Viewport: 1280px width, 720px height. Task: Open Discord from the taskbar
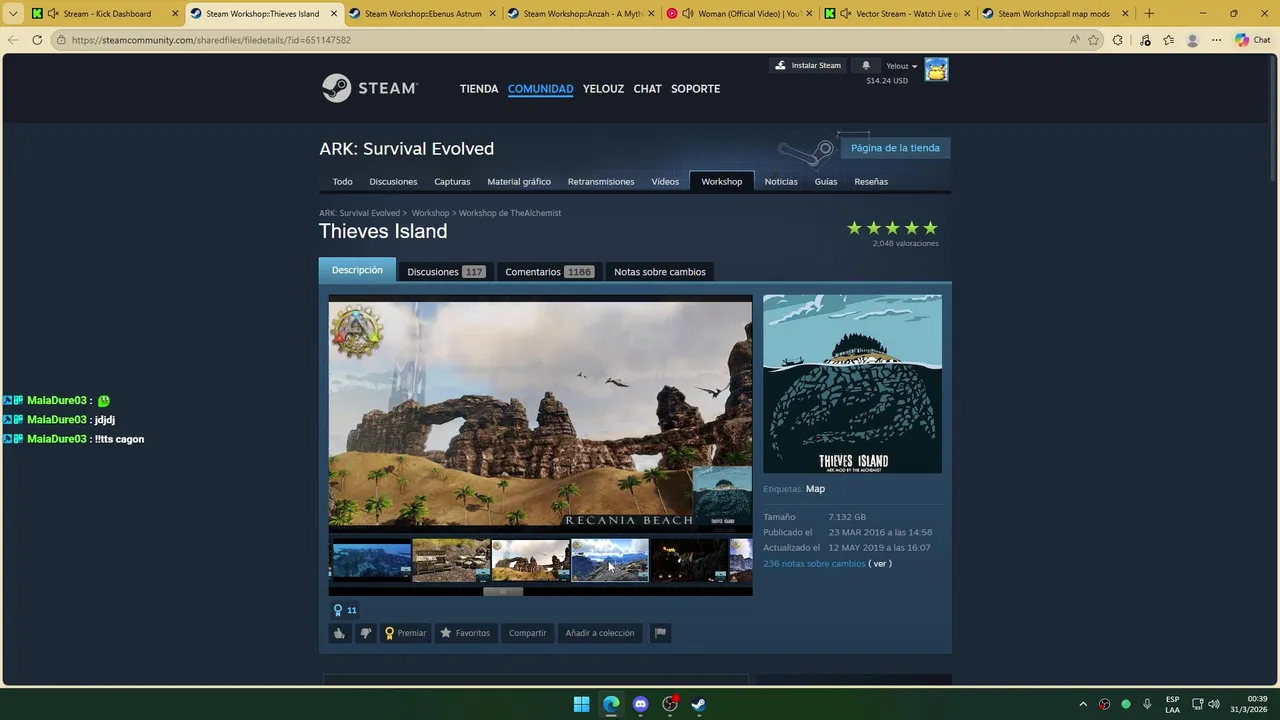(x=641, y=704)
